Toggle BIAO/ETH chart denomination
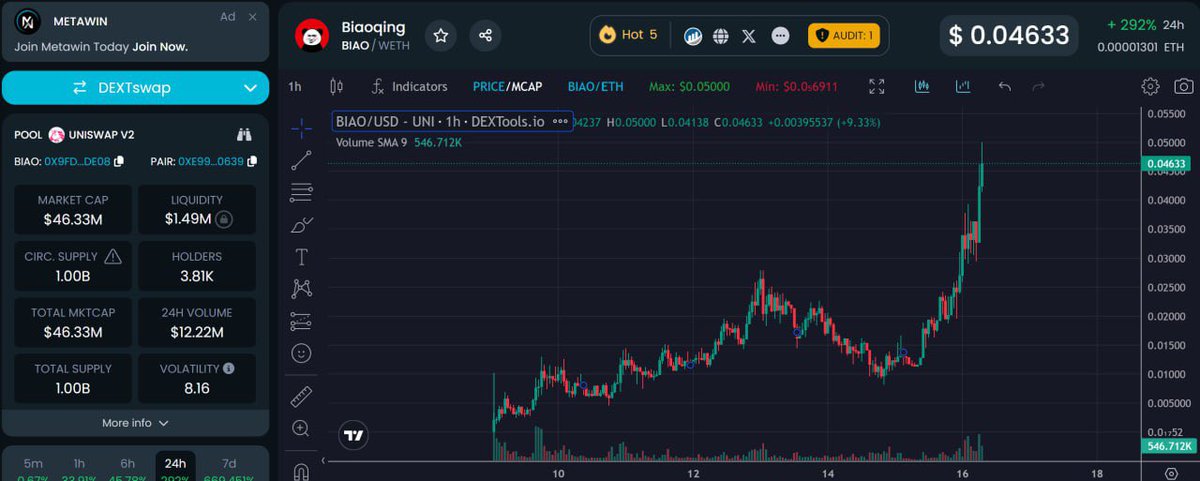 tap(595, 87)
